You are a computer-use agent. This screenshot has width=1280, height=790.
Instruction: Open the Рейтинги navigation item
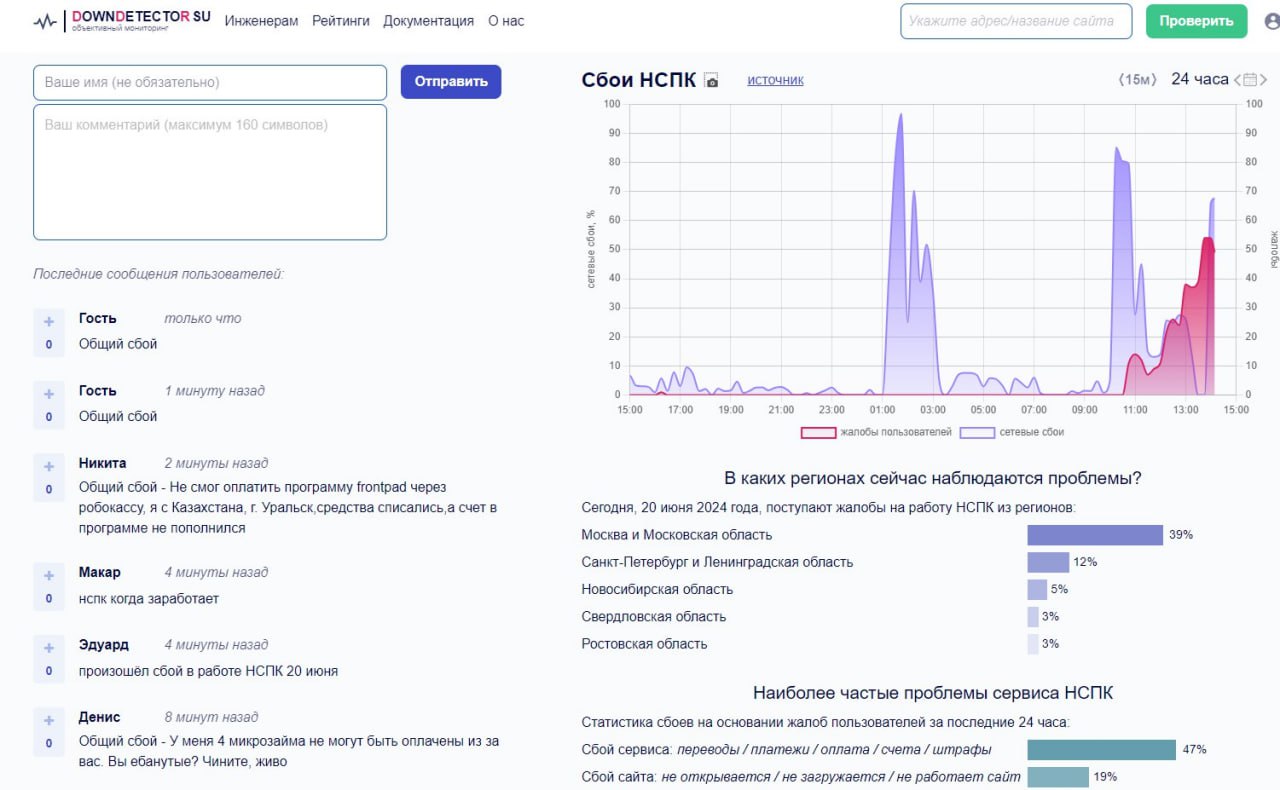(340, 21)
